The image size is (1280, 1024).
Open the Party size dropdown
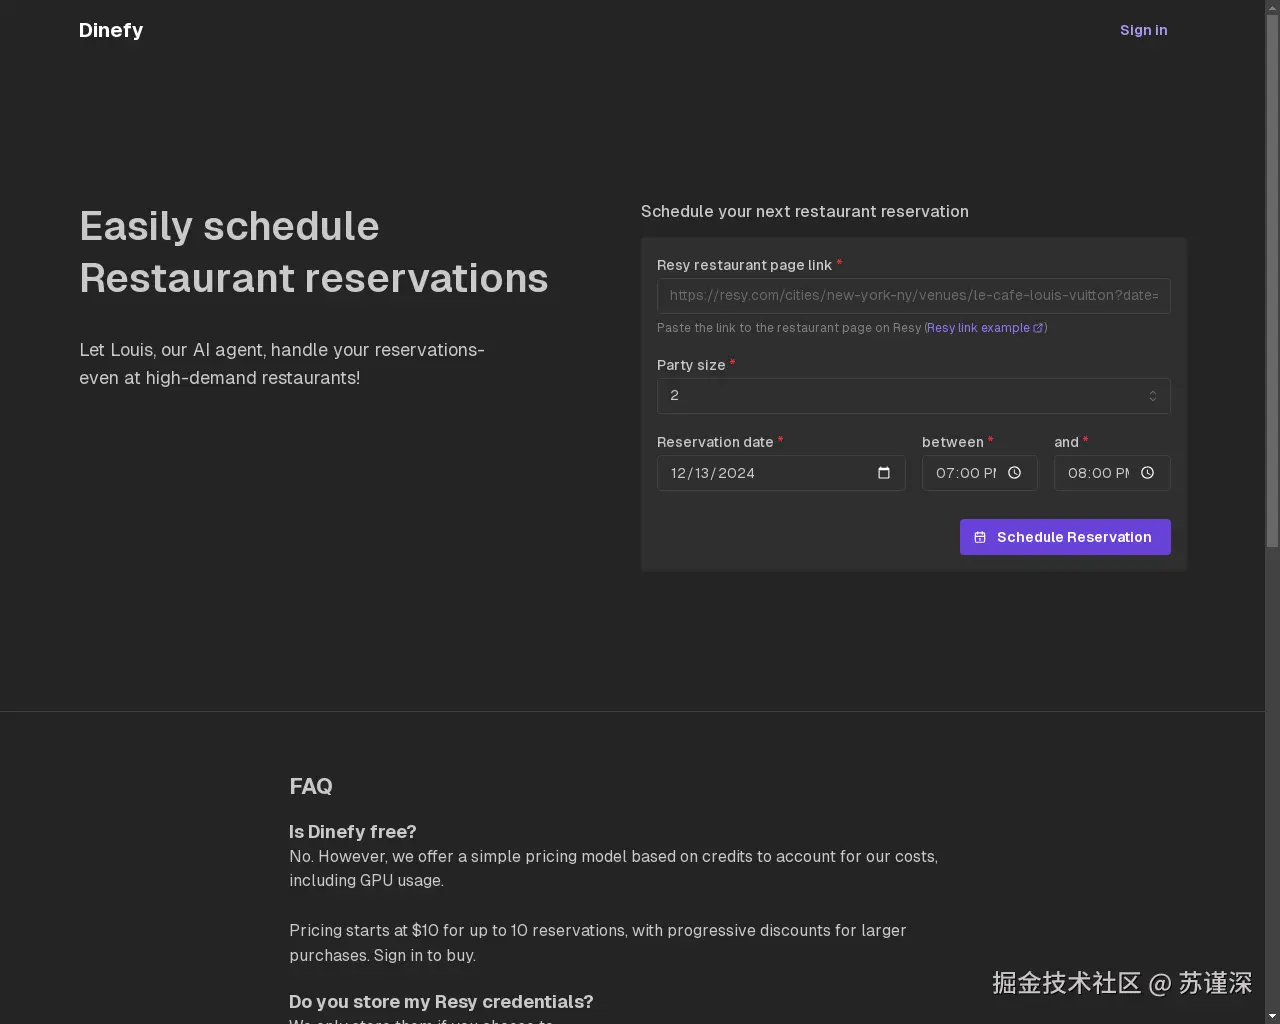coord(913,396)
